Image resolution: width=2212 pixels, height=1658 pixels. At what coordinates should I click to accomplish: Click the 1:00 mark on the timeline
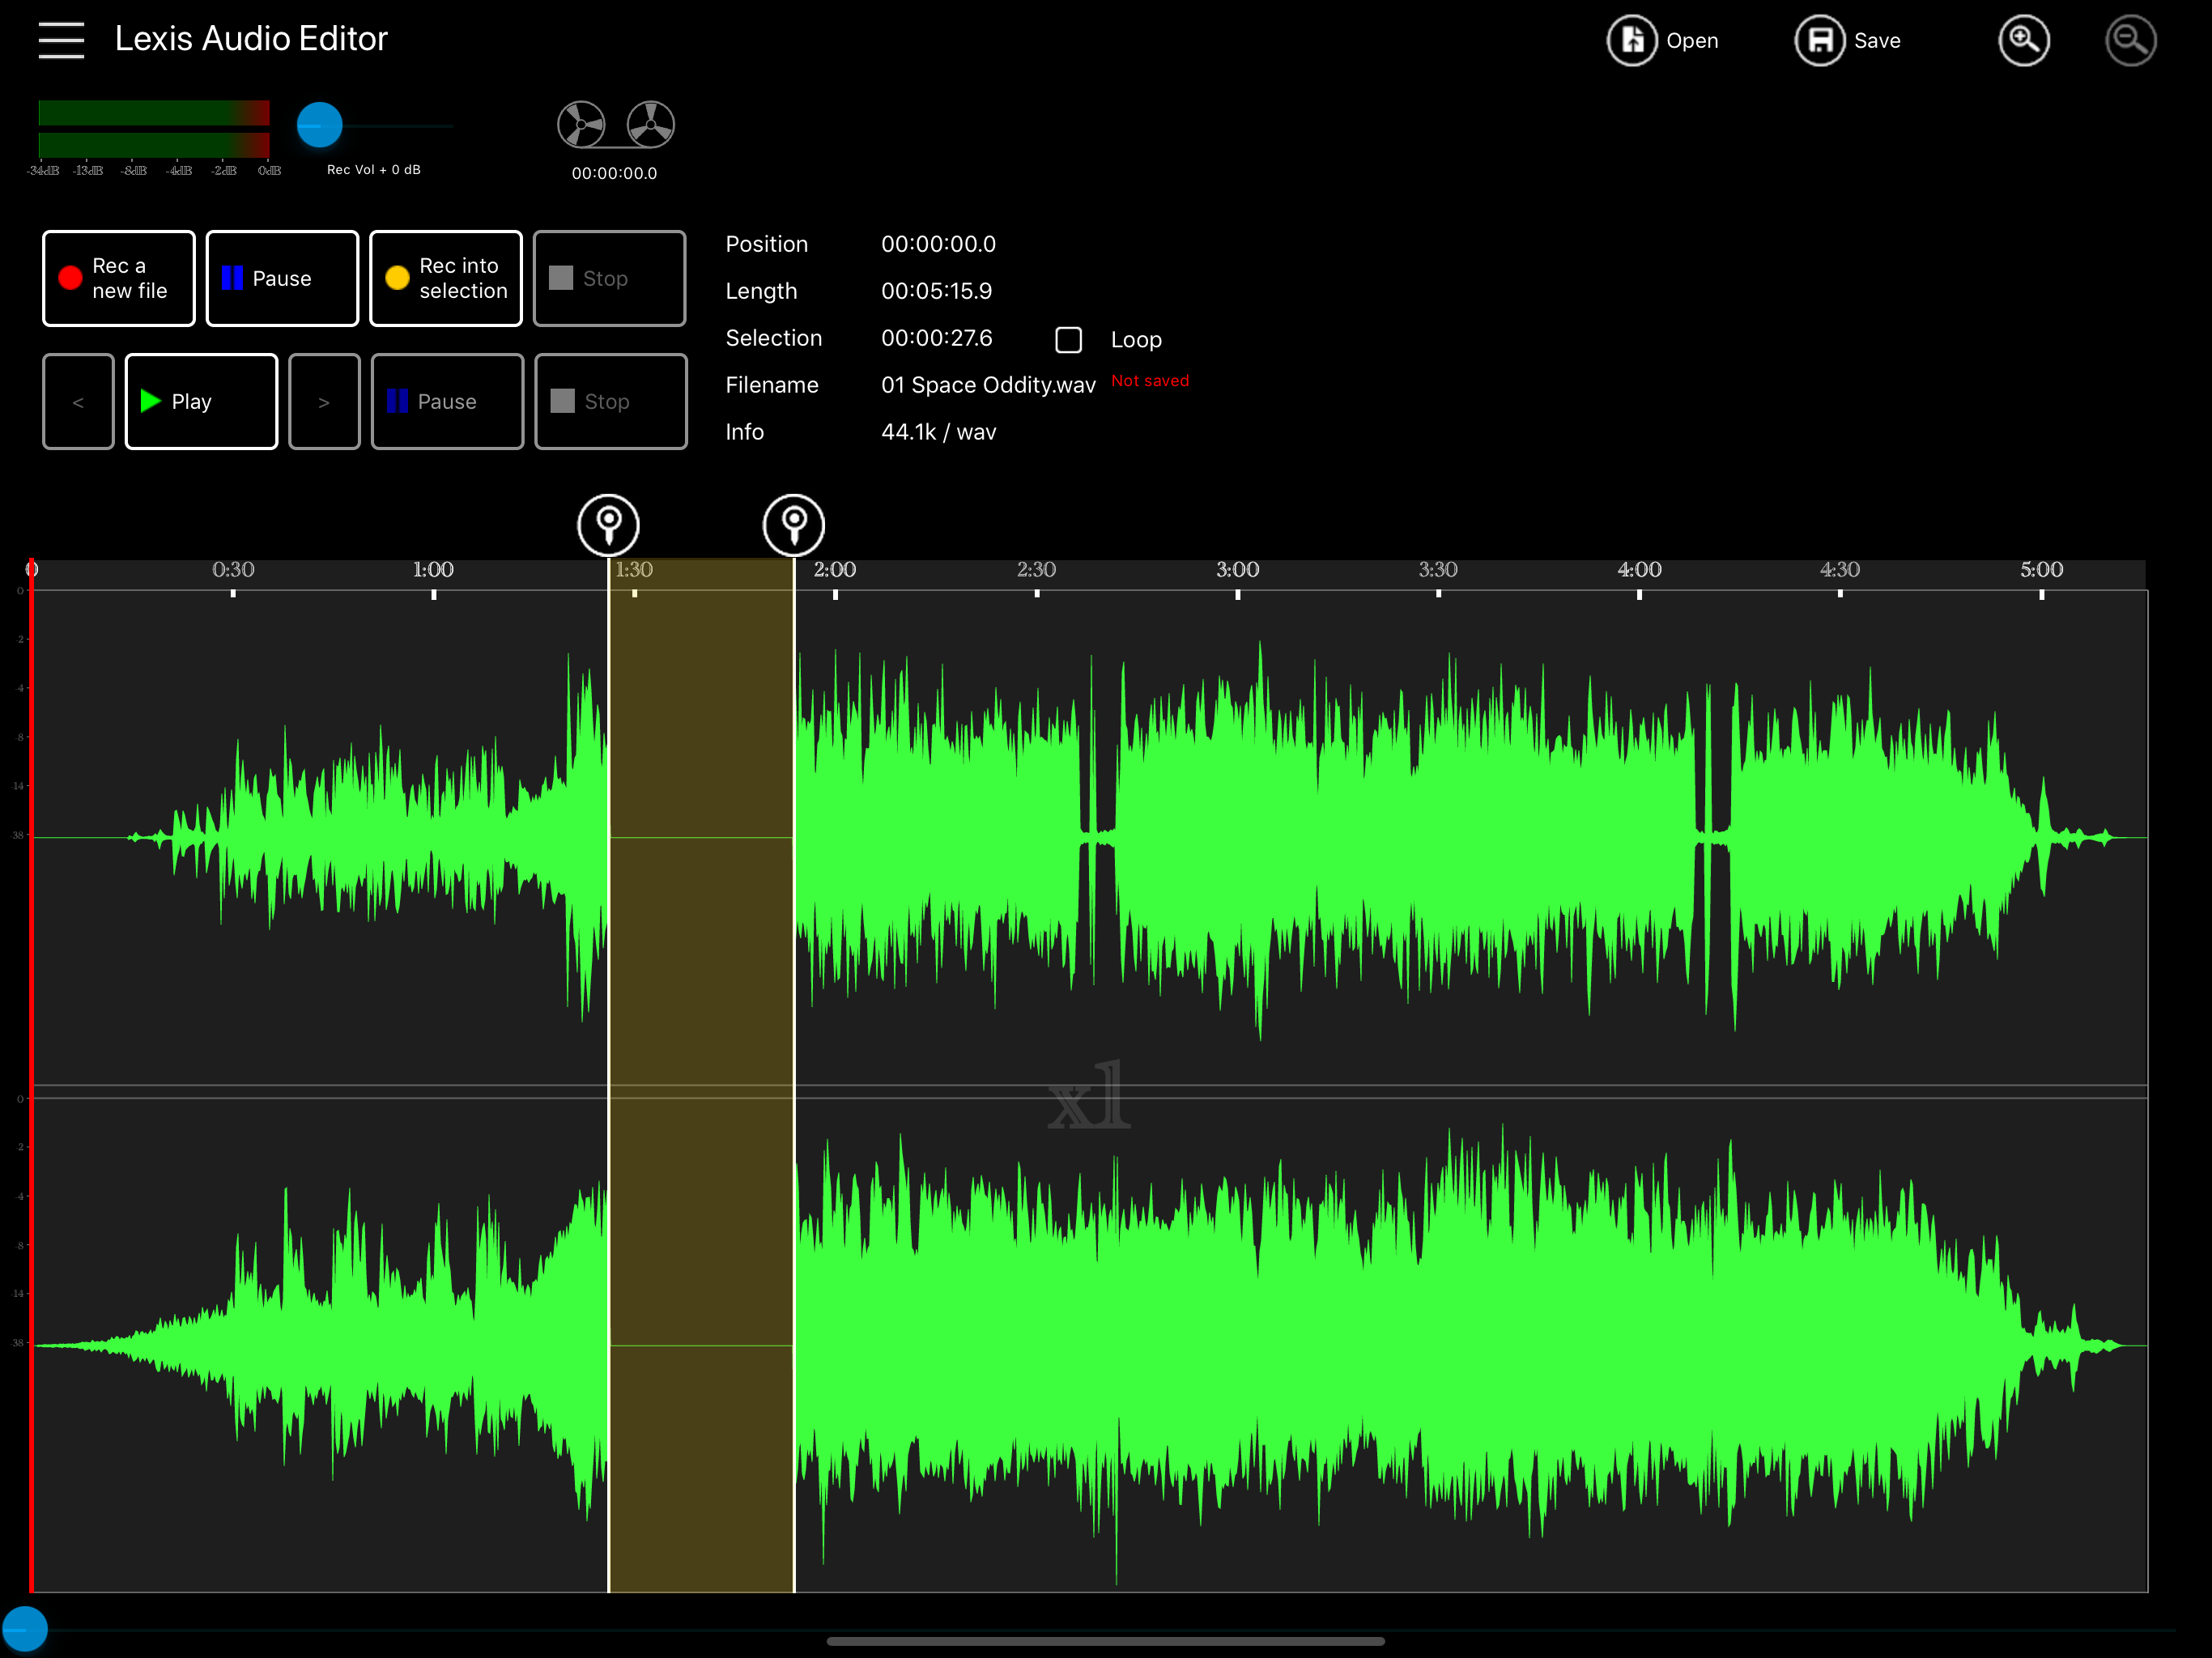(x=433, y=570)
